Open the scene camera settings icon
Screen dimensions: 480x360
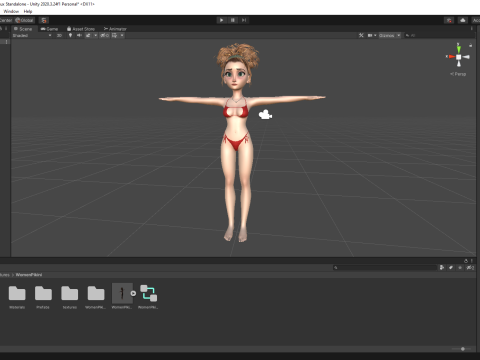370,35
